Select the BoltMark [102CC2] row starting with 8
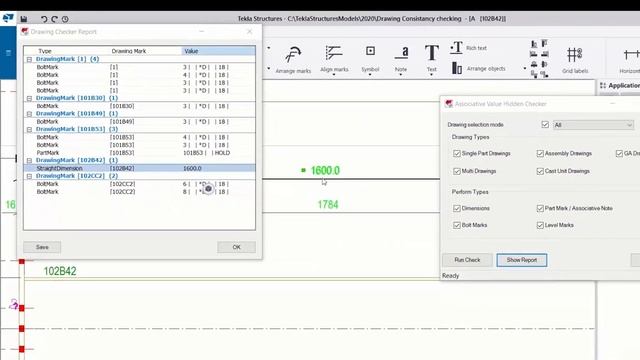The image size is (640, 360). coord(140,192)
